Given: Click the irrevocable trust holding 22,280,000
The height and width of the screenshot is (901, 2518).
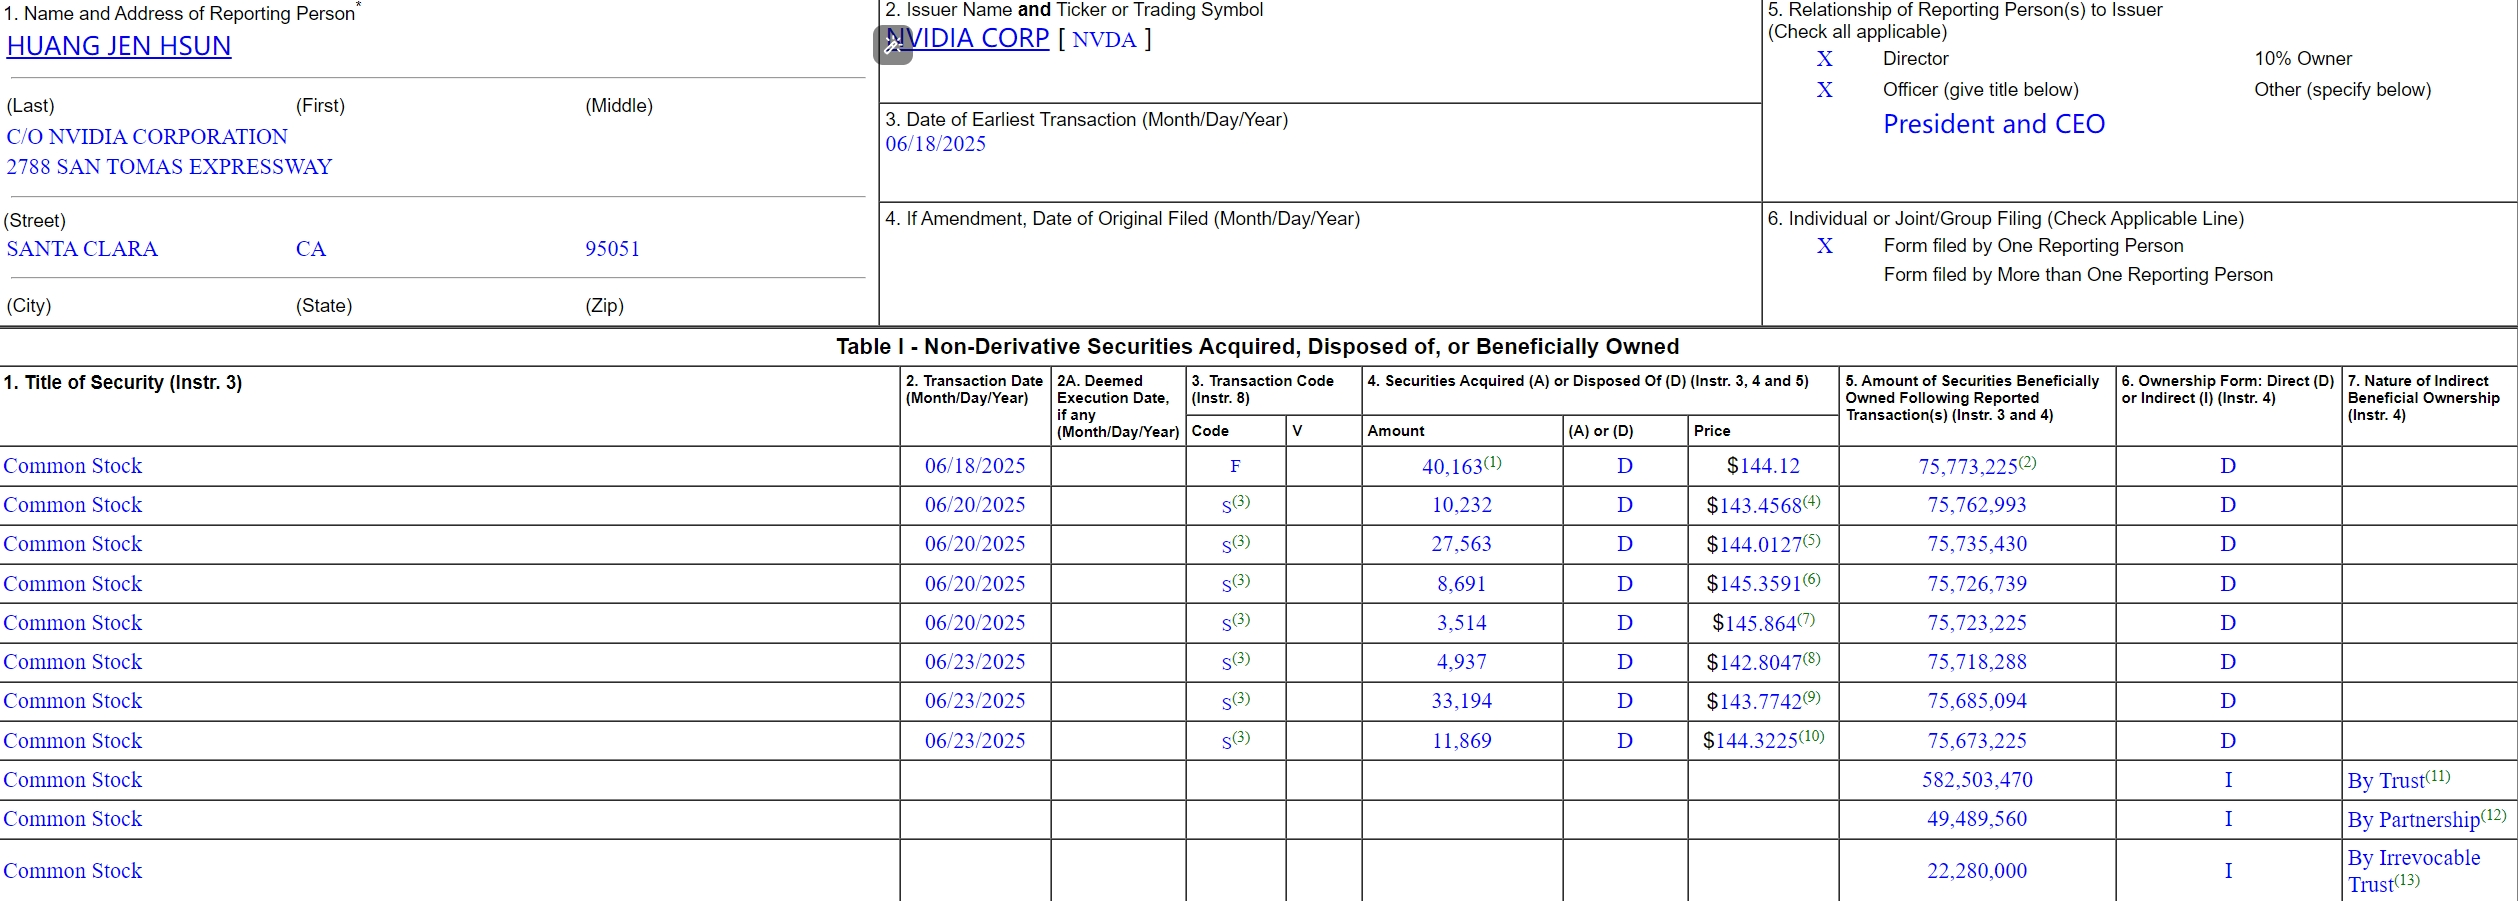Looking at the screenshot, I should 1977,871.
